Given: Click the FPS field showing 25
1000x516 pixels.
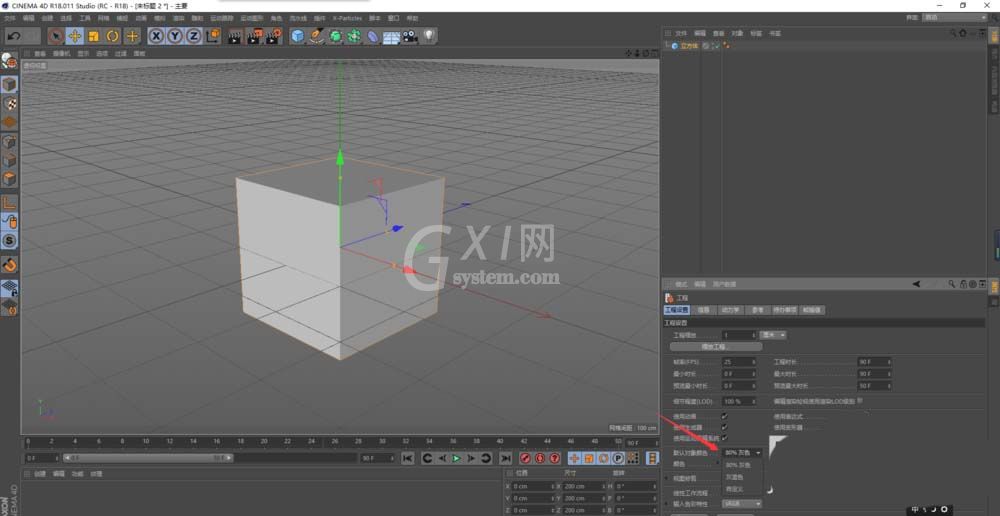Looking at the screenshot, I should coord(739,362).
